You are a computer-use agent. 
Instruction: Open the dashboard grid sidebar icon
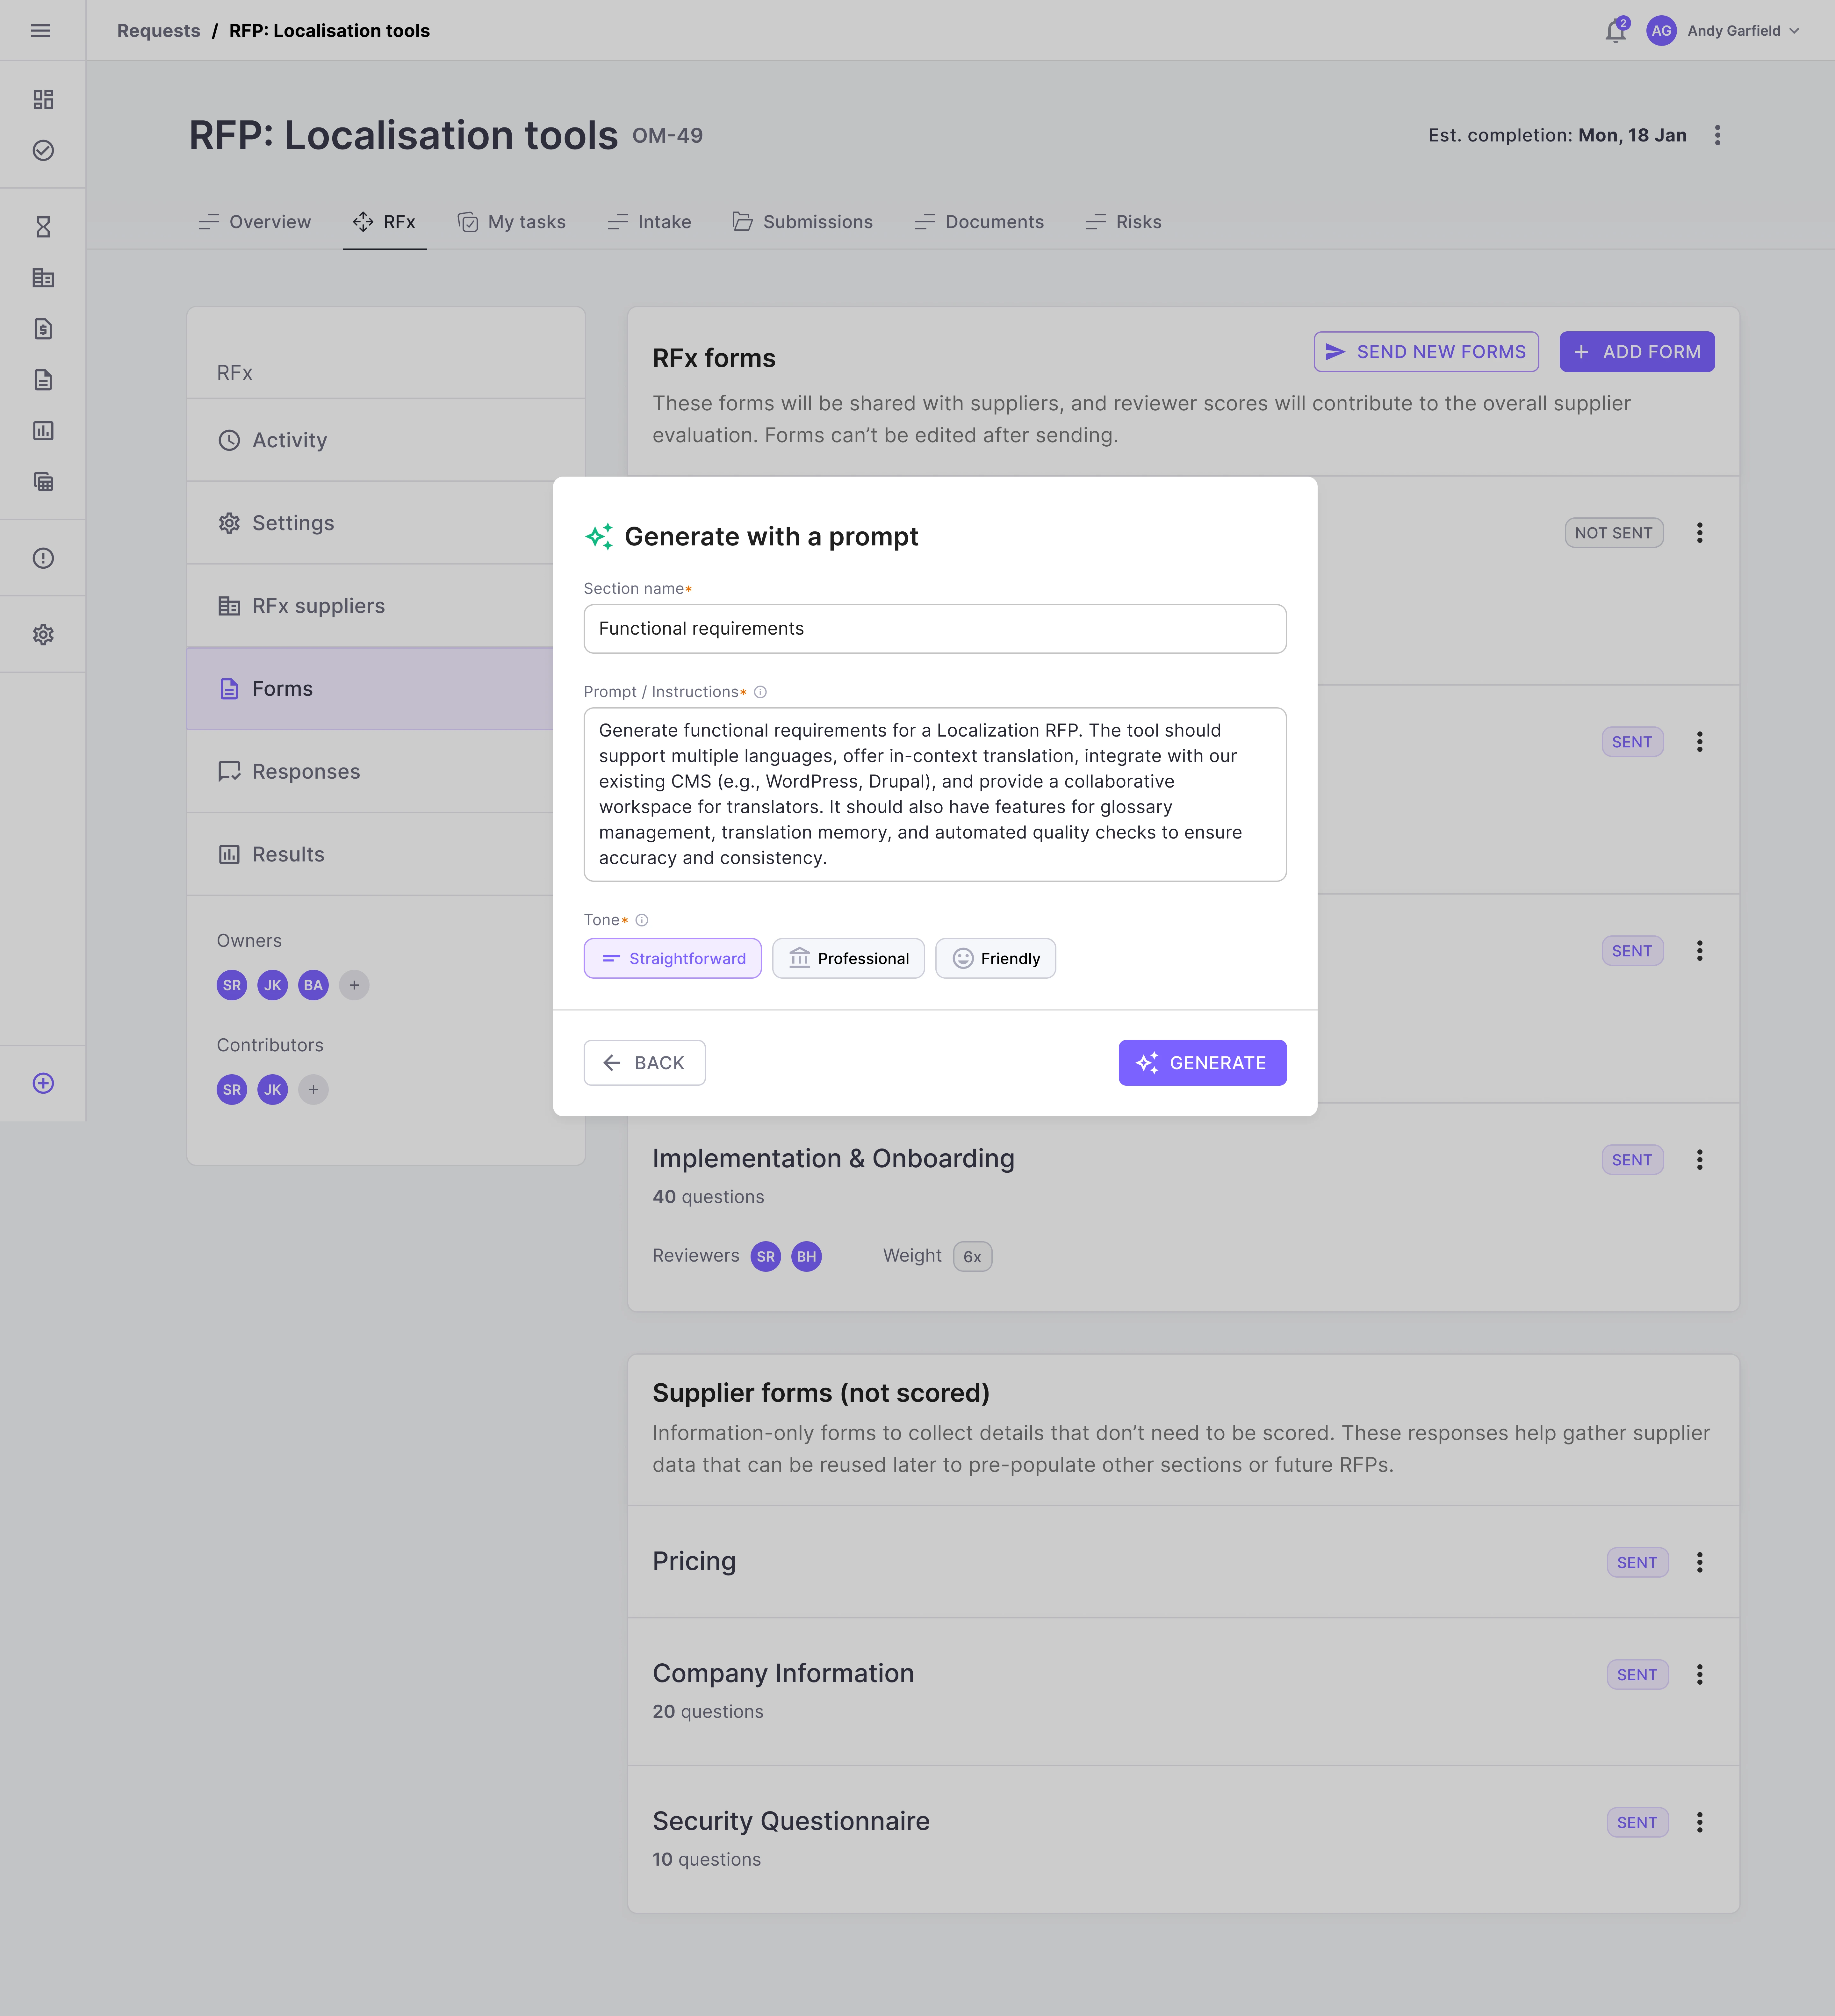(43, 99)
